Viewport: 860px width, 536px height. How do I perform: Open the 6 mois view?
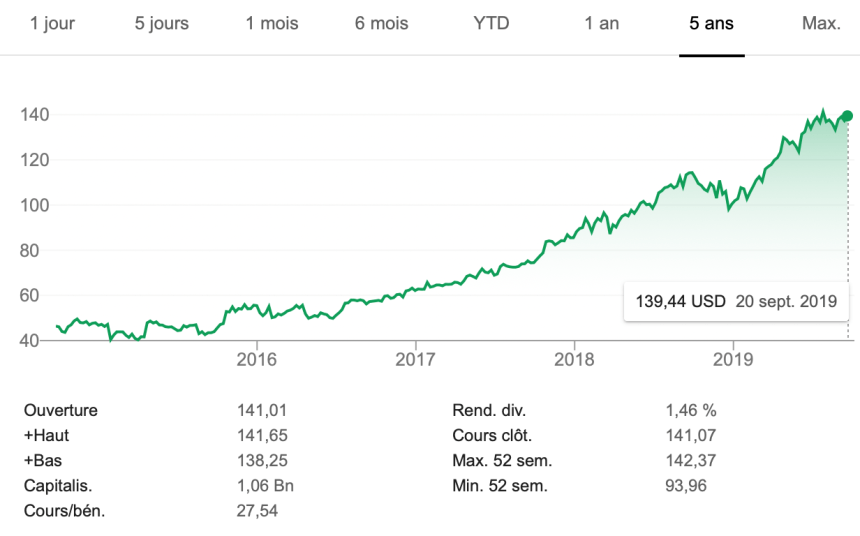pos(381,23)
